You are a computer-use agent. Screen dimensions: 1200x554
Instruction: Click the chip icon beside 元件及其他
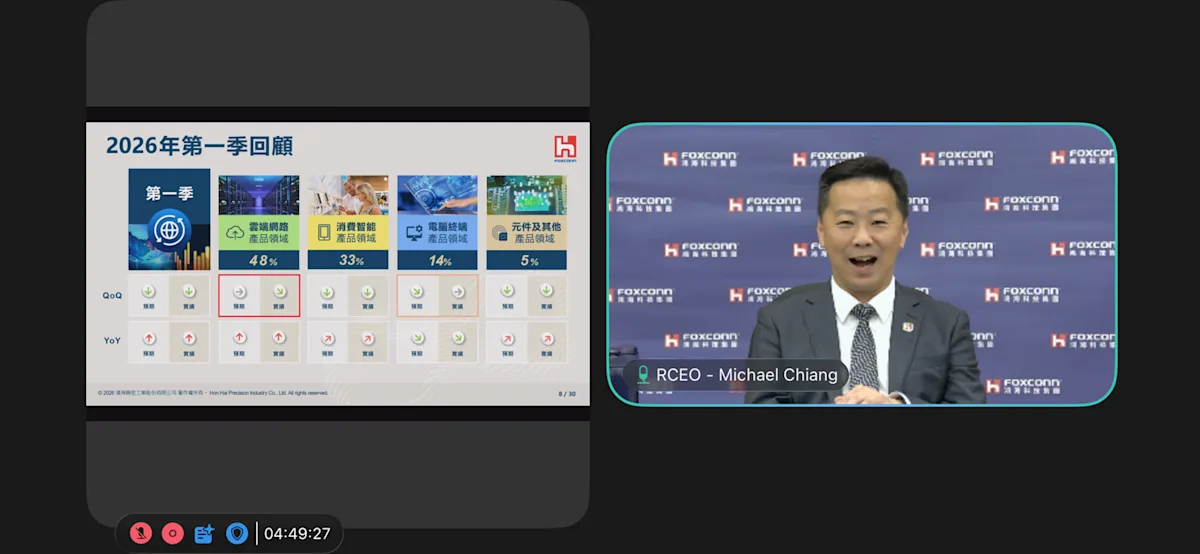[500, 233]
